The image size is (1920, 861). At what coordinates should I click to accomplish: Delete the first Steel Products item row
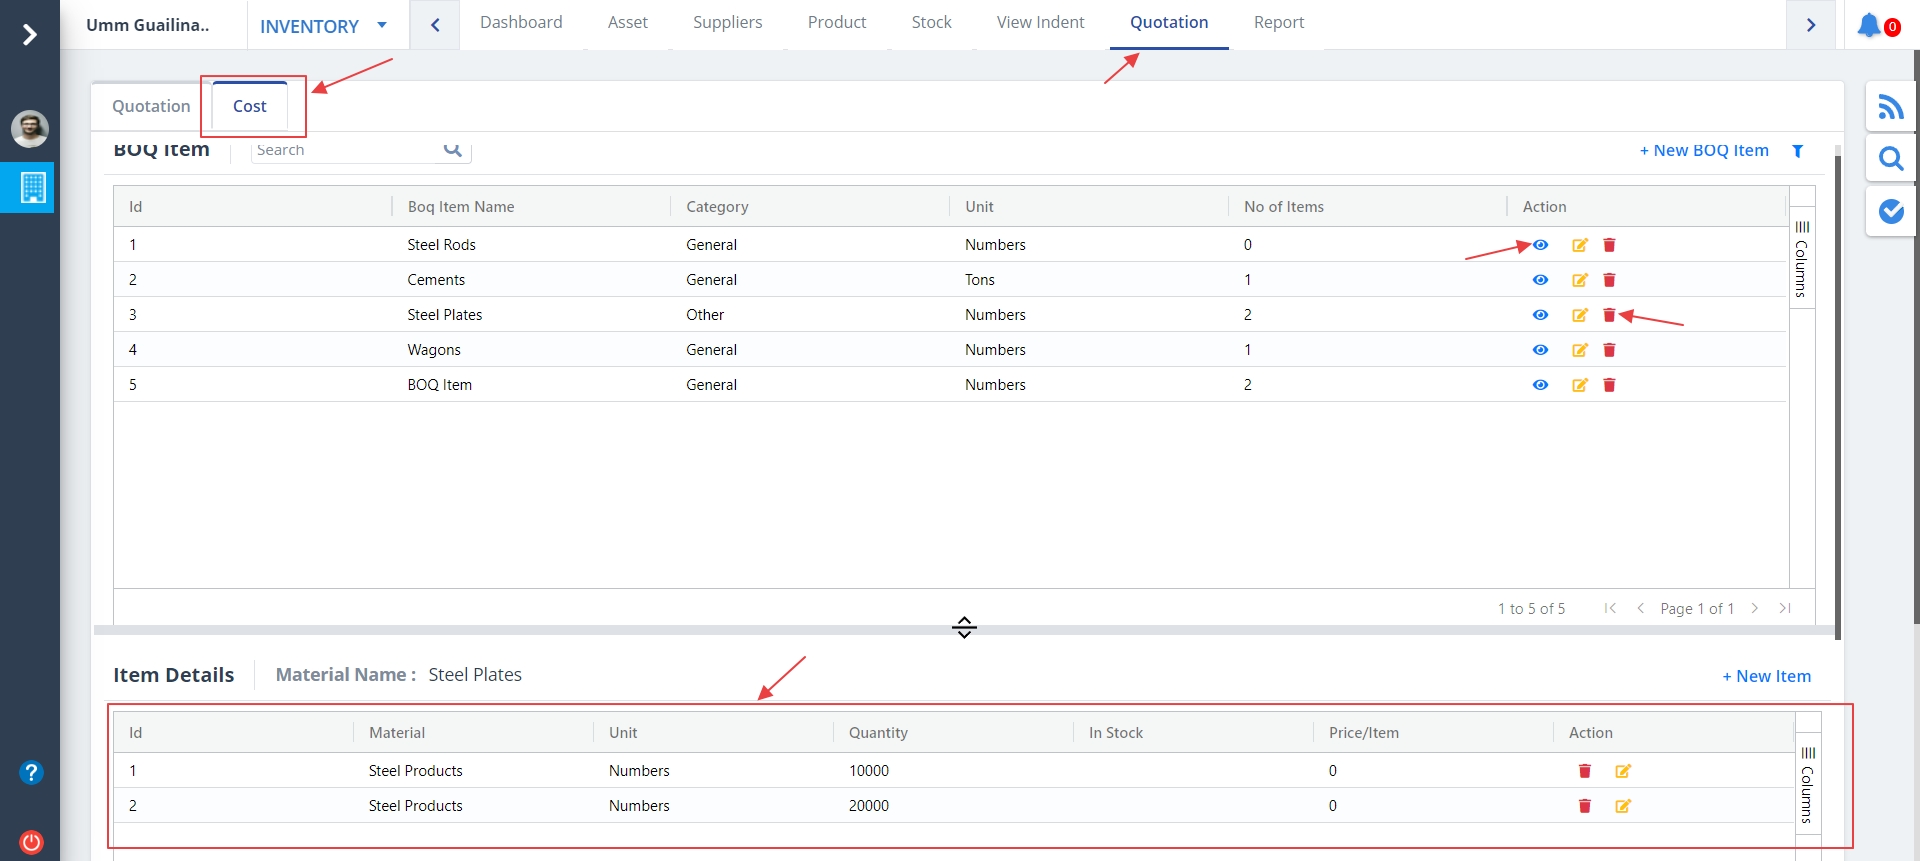[x=1584, y=771]
